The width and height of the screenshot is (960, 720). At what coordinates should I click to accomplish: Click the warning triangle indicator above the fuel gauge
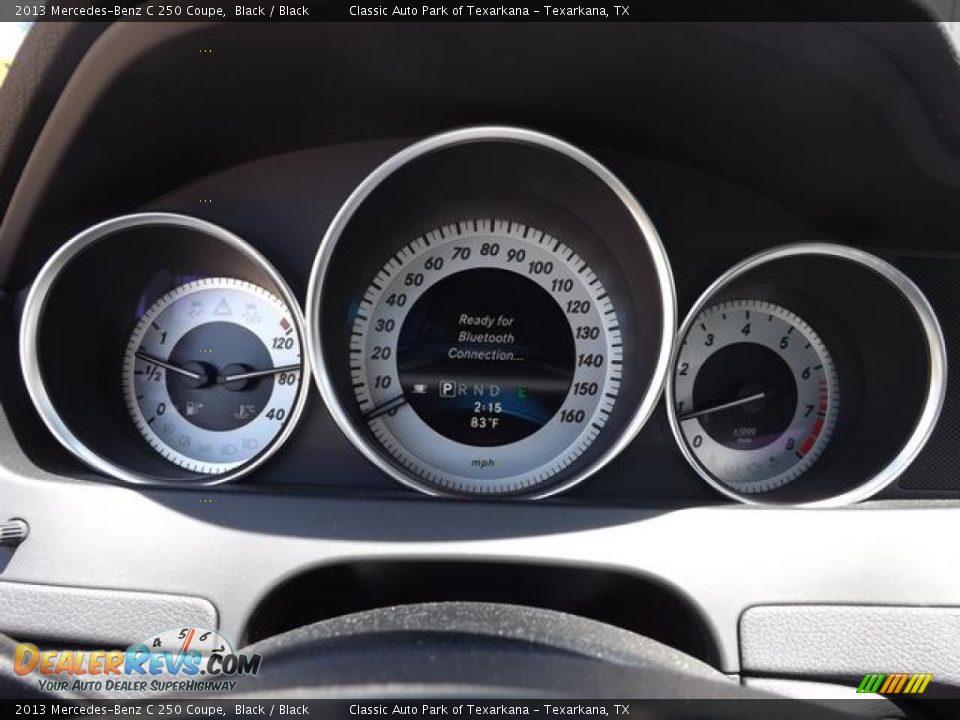(x=222, y=307)
